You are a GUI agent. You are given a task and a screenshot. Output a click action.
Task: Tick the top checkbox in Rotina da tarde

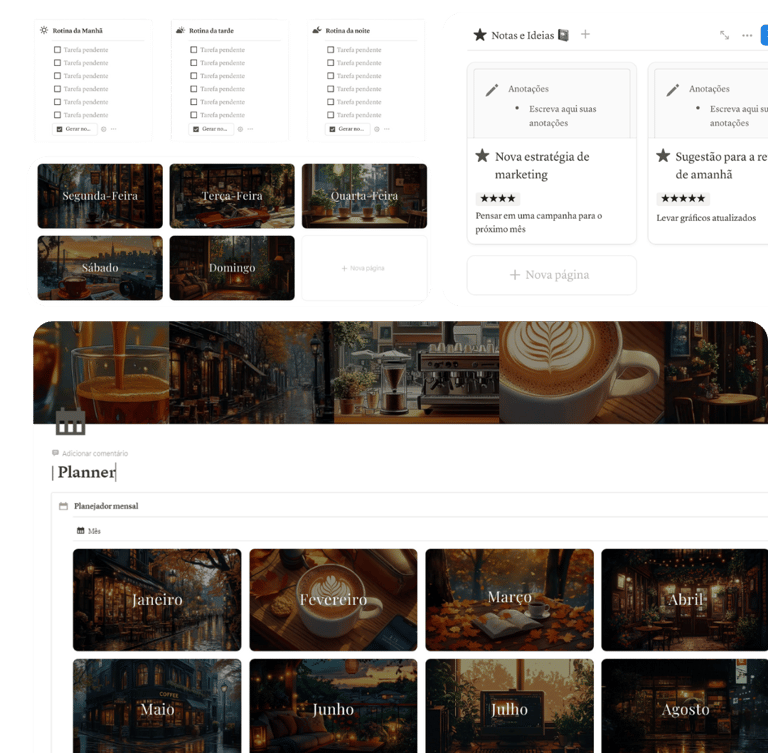click(193, 49)
